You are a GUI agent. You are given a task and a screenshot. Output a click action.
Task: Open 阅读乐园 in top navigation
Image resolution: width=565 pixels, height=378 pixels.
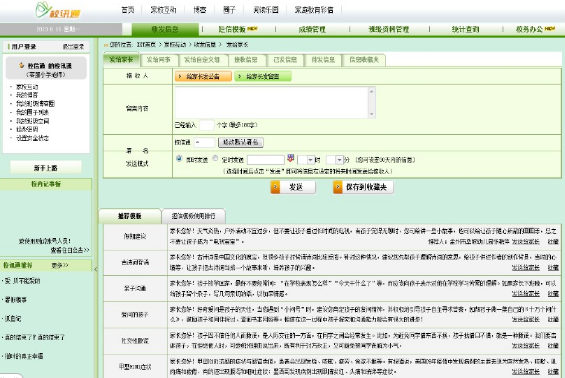tap(266, 10)
